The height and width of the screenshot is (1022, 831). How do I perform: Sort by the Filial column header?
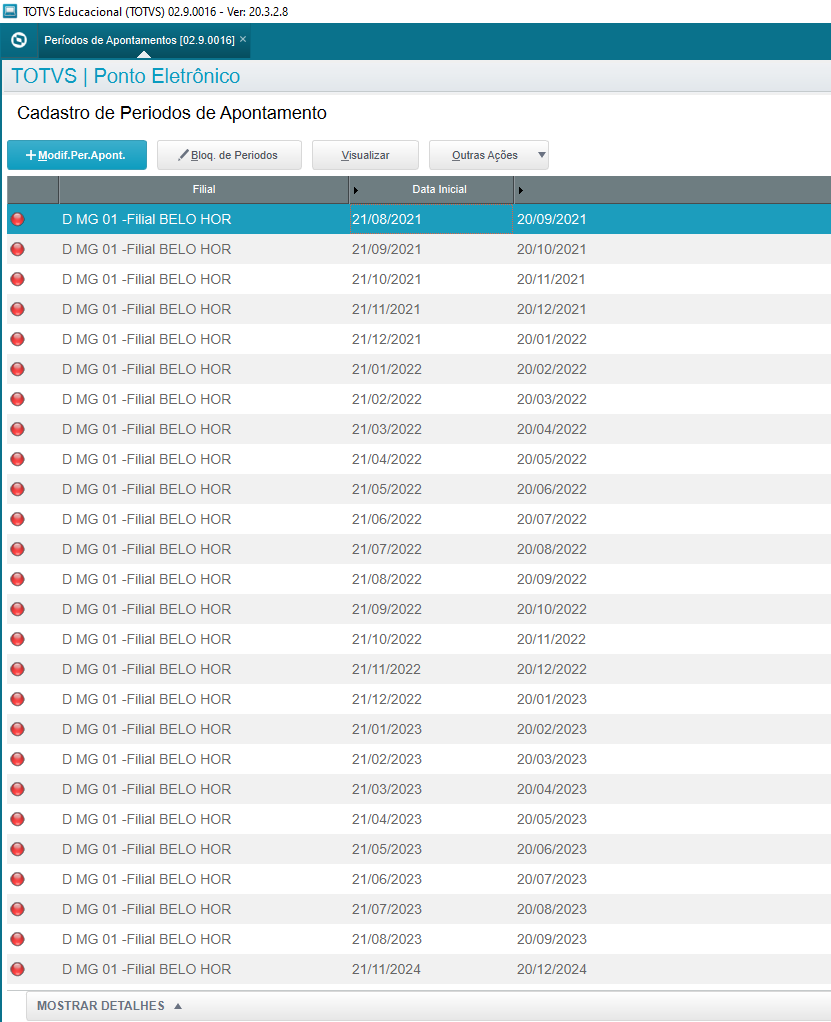tap(203, 189)
